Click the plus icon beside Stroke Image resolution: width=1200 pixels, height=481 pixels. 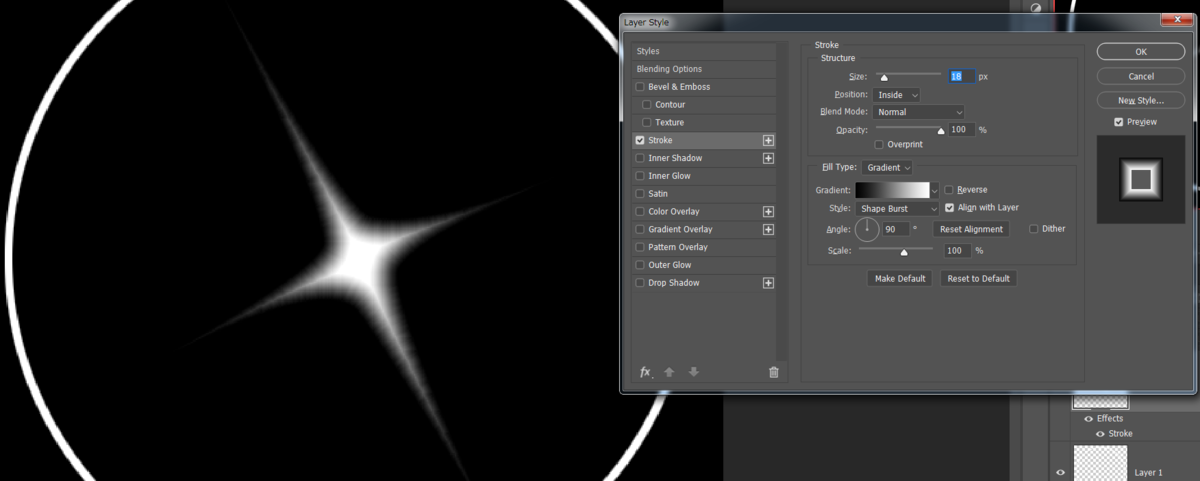[x=768, y=141]
